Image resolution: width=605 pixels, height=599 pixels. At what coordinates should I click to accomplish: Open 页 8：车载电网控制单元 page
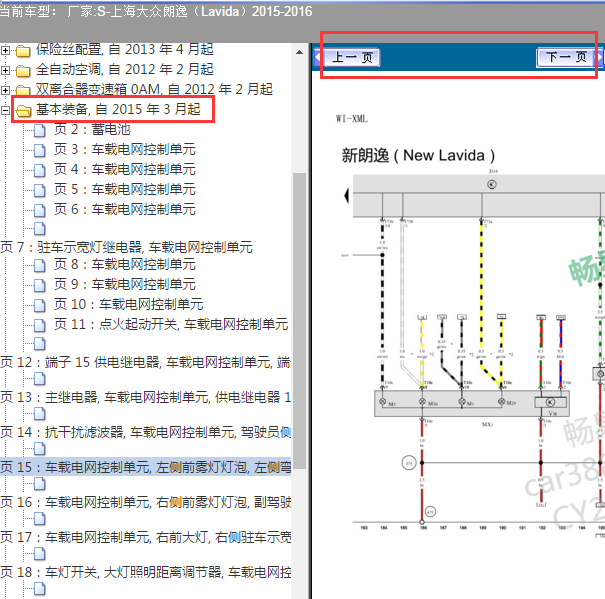pos(125,264)
